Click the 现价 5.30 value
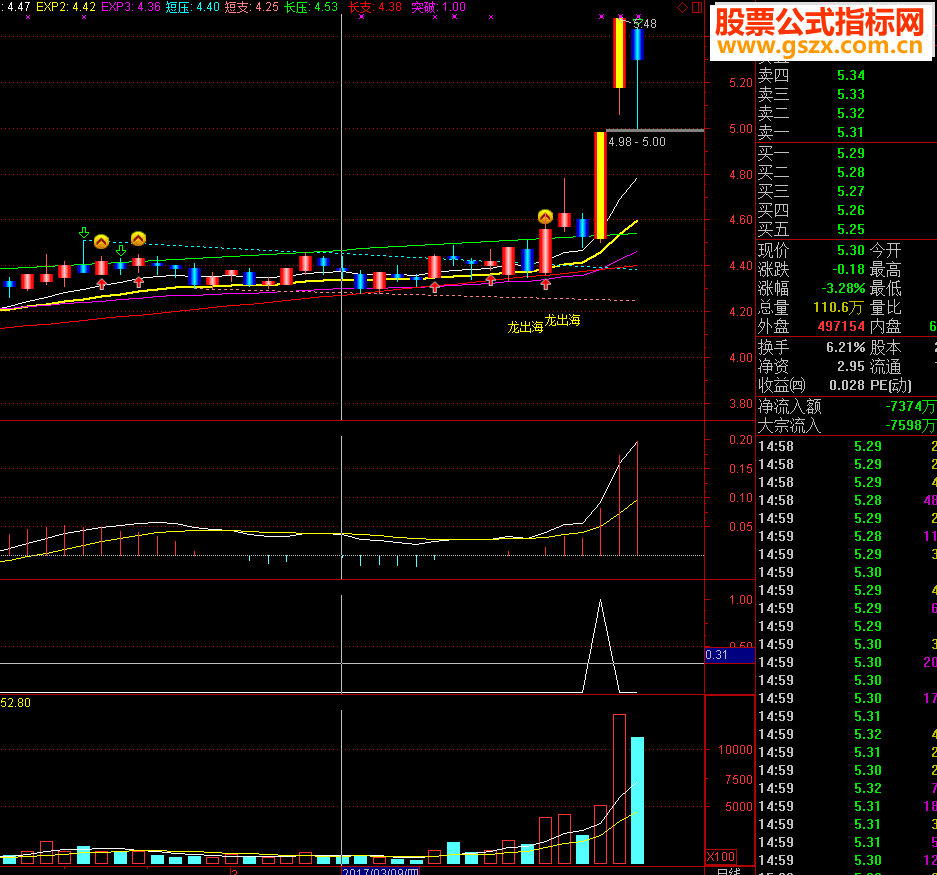This screenshot has height=875, width=937. click(x=851, y=250)
